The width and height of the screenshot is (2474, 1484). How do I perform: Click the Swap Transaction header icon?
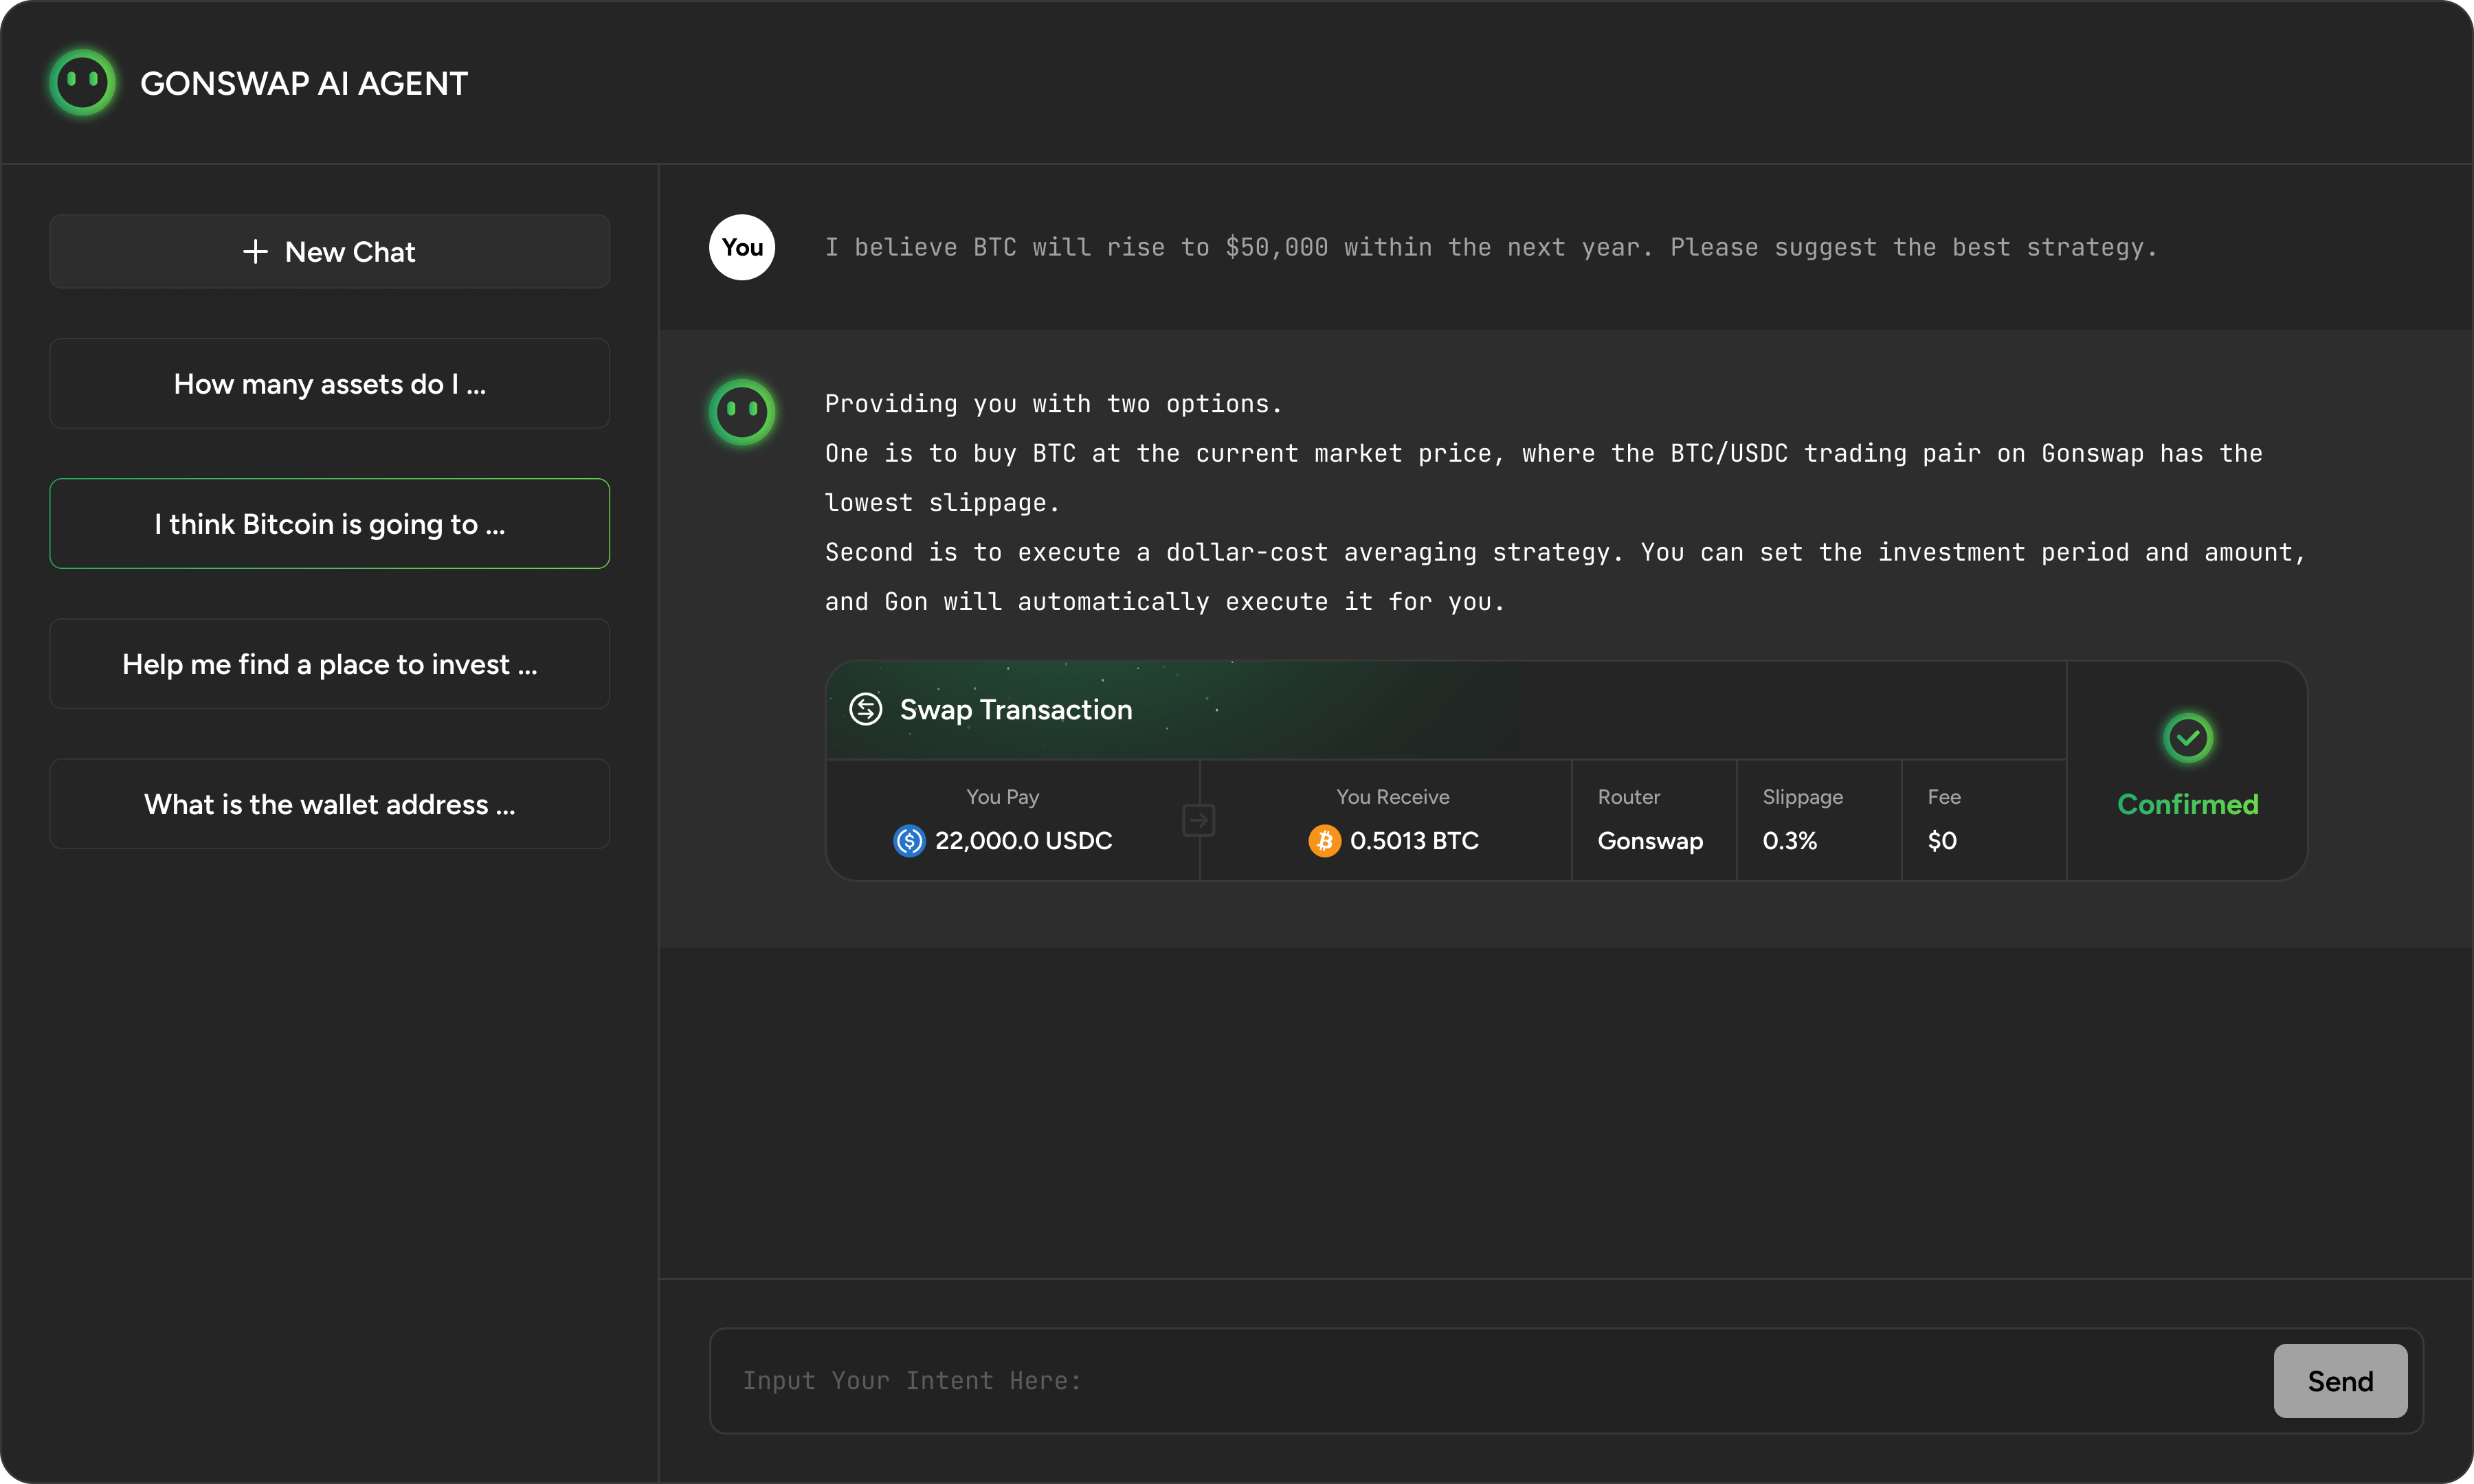(865, 709)
